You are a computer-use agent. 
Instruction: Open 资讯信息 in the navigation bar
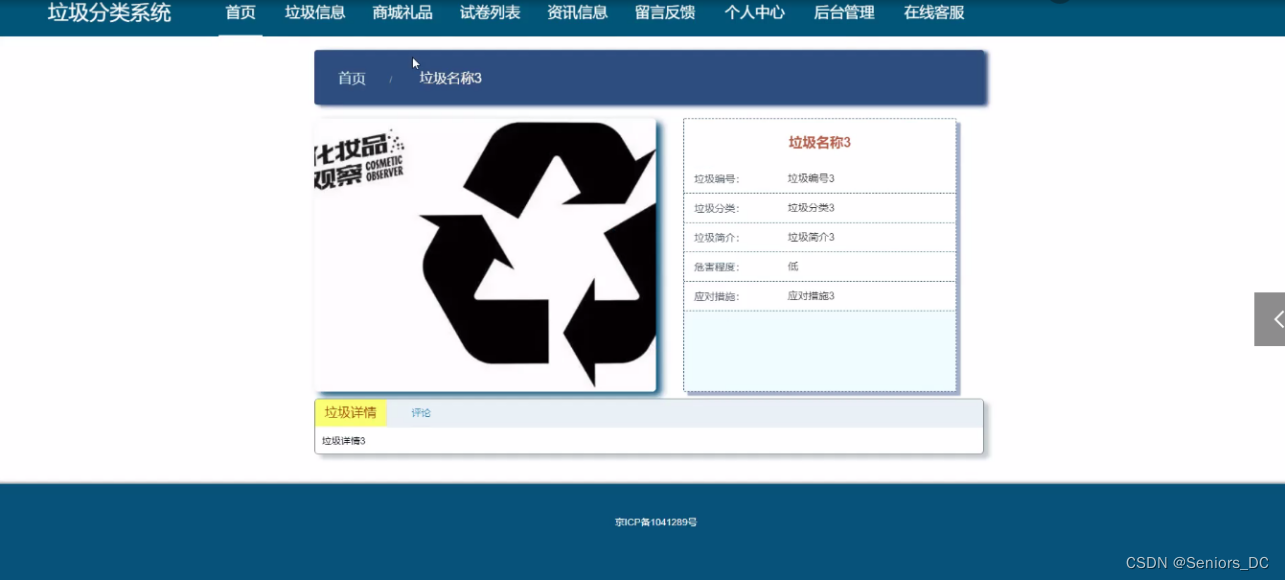pos(577,13)
